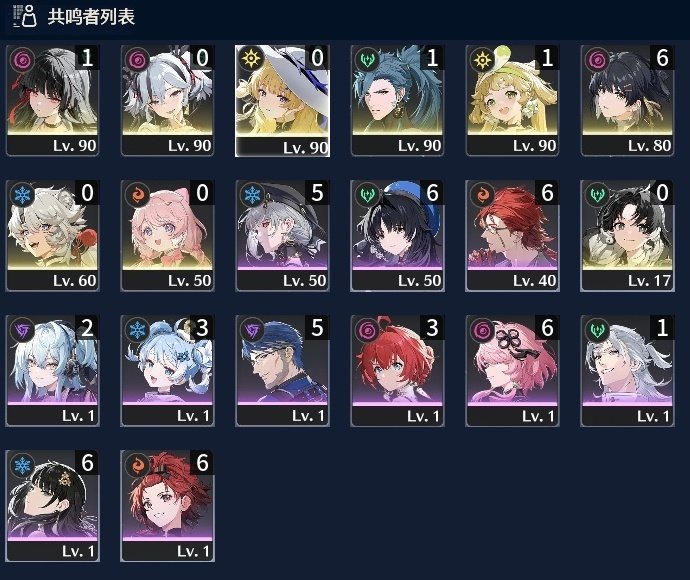The image size is (690, 580).
Task: Select the silver-haired Aero Lv. 1 male character
Action: (x=628, y=371)
